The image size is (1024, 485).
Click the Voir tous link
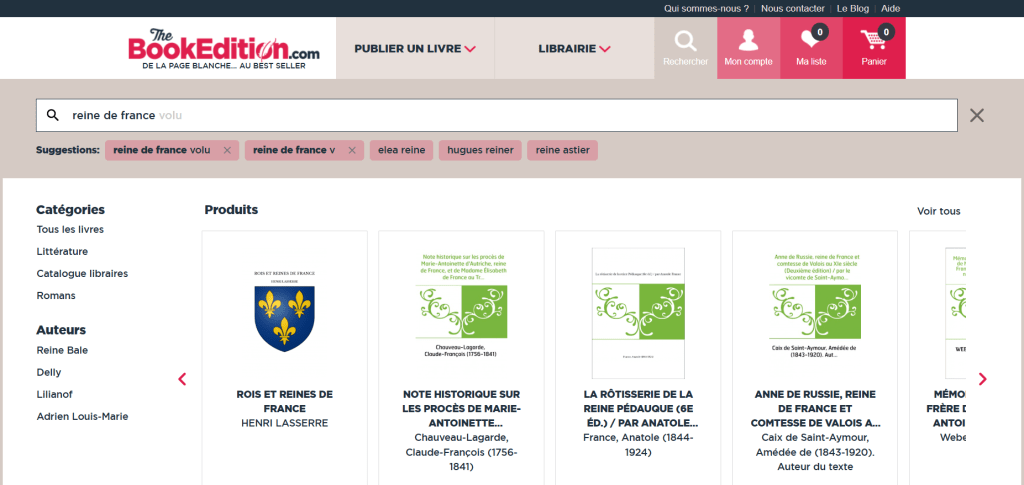click(x=938, y=211)
